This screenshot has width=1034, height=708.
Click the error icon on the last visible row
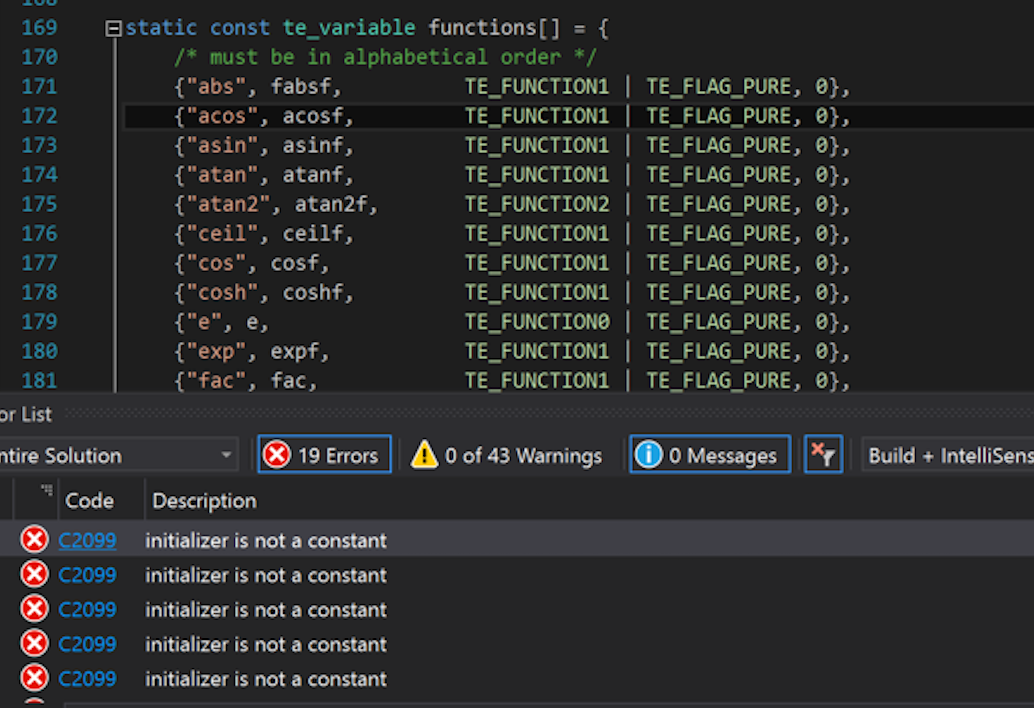coord(33,678)
